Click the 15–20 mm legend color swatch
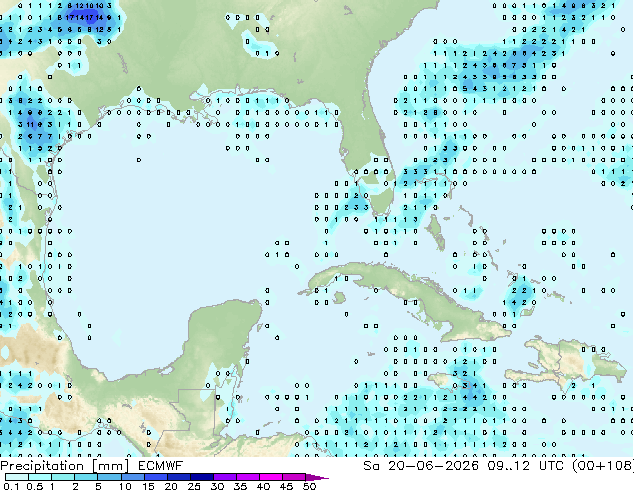This screenshot has width=634, height=490. pyautogui.click(x=155, y=477)
